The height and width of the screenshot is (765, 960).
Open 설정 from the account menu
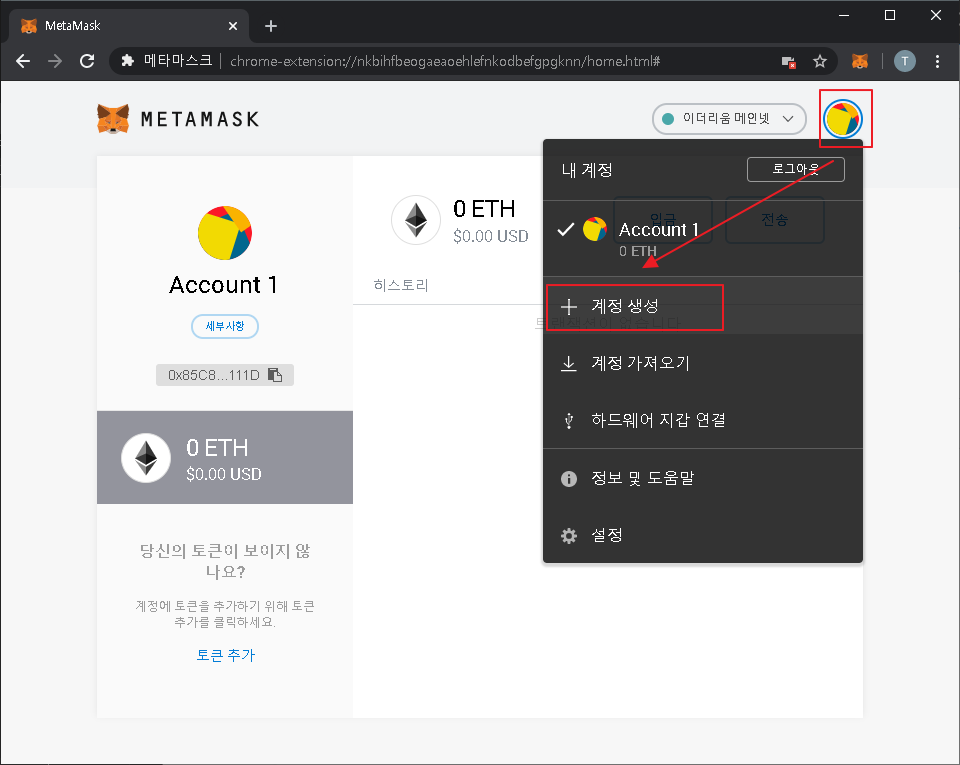(703, 536)
